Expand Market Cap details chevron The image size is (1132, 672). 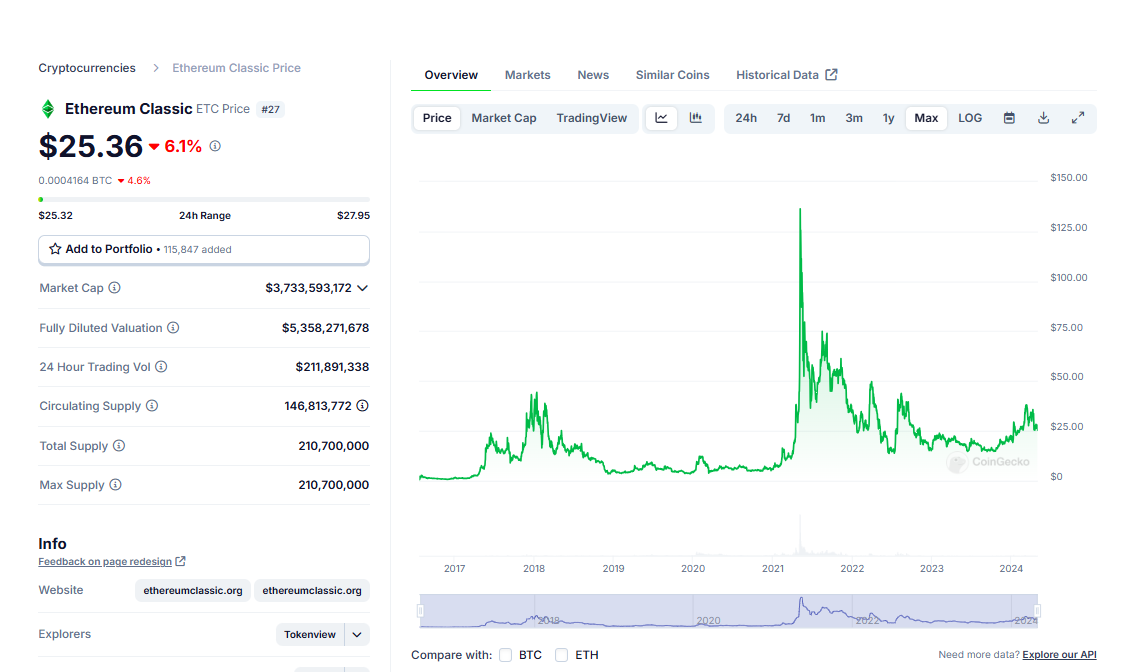362,288
